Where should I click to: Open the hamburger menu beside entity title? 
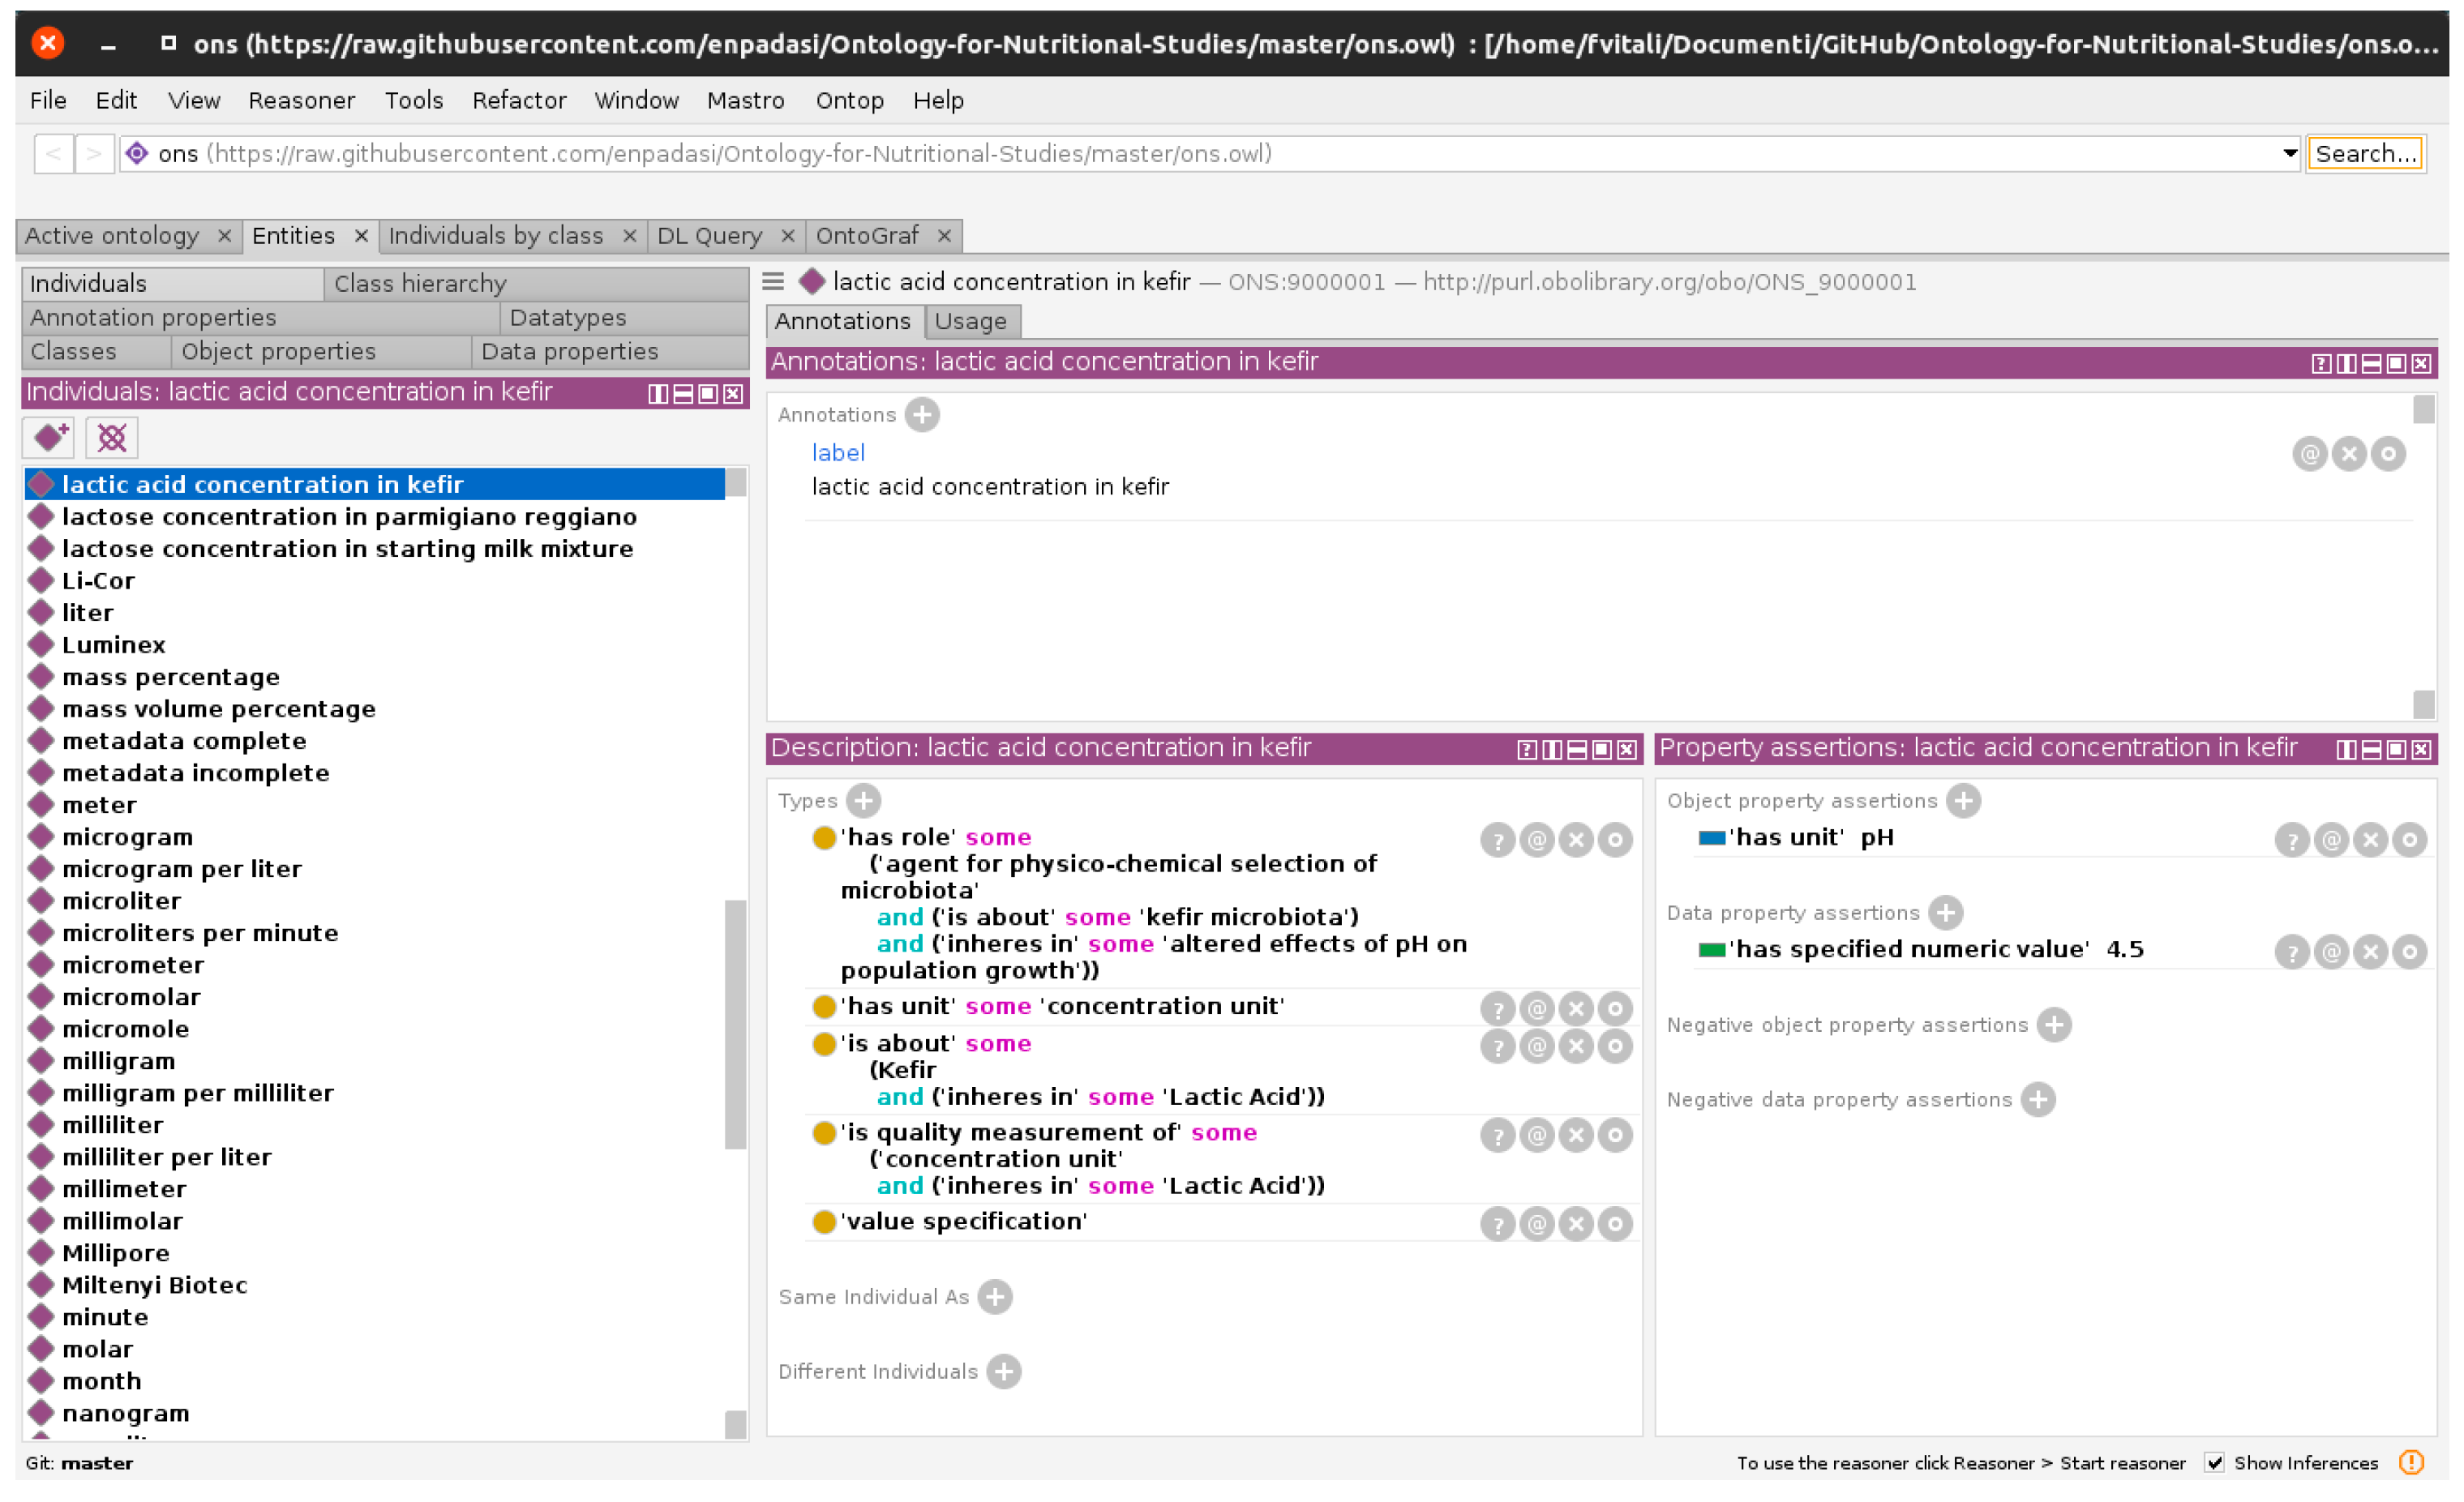point(773,281)
